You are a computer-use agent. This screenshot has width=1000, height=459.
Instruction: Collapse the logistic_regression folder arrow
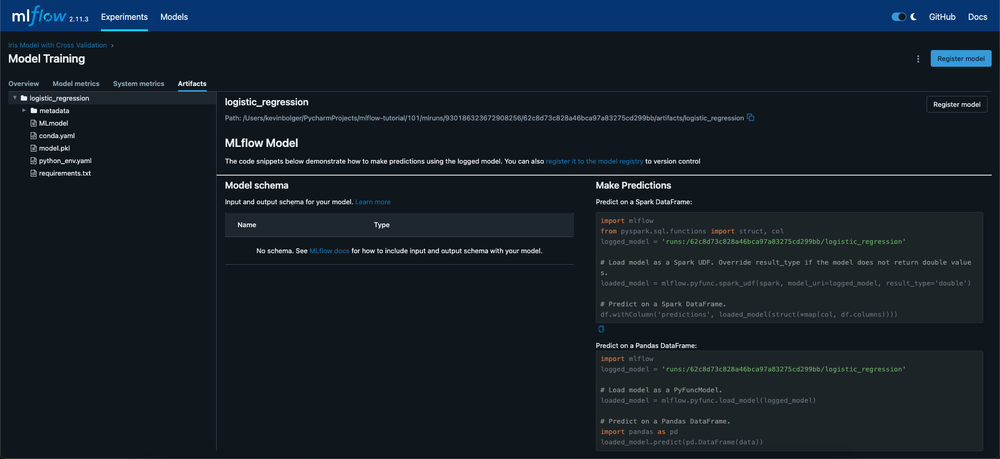pyautogui.click(x=15, y=98)
